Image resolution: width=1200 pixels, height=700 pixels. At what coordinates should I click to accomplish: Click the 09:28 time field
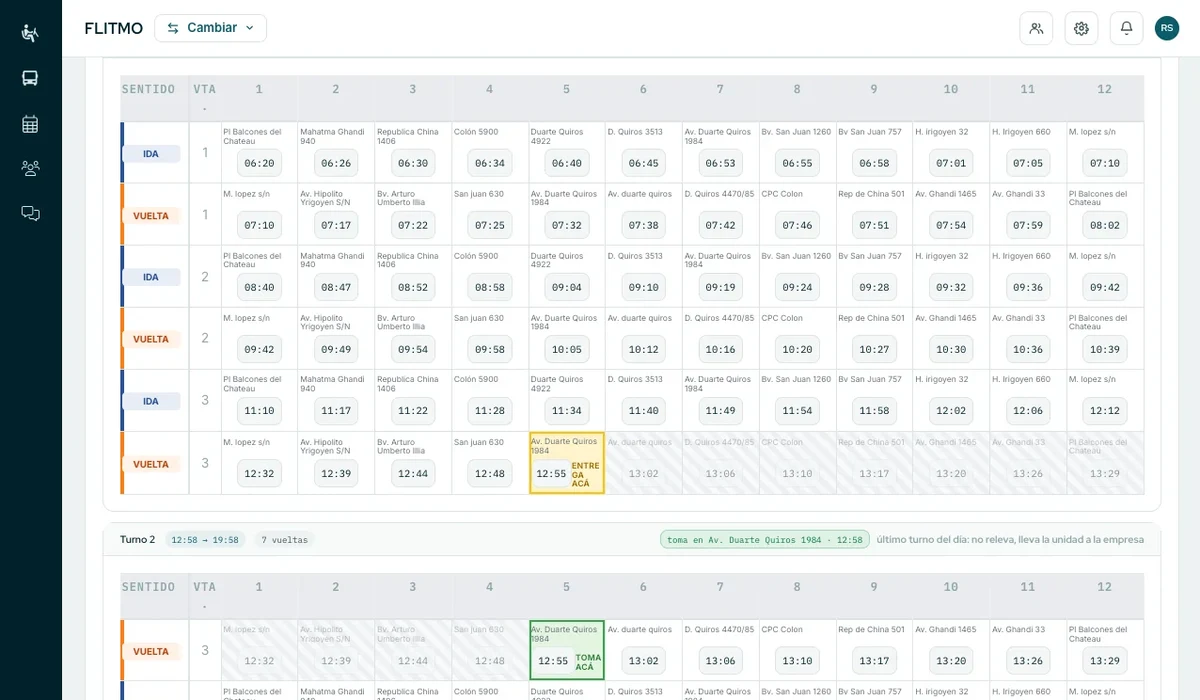click(874, 287)
